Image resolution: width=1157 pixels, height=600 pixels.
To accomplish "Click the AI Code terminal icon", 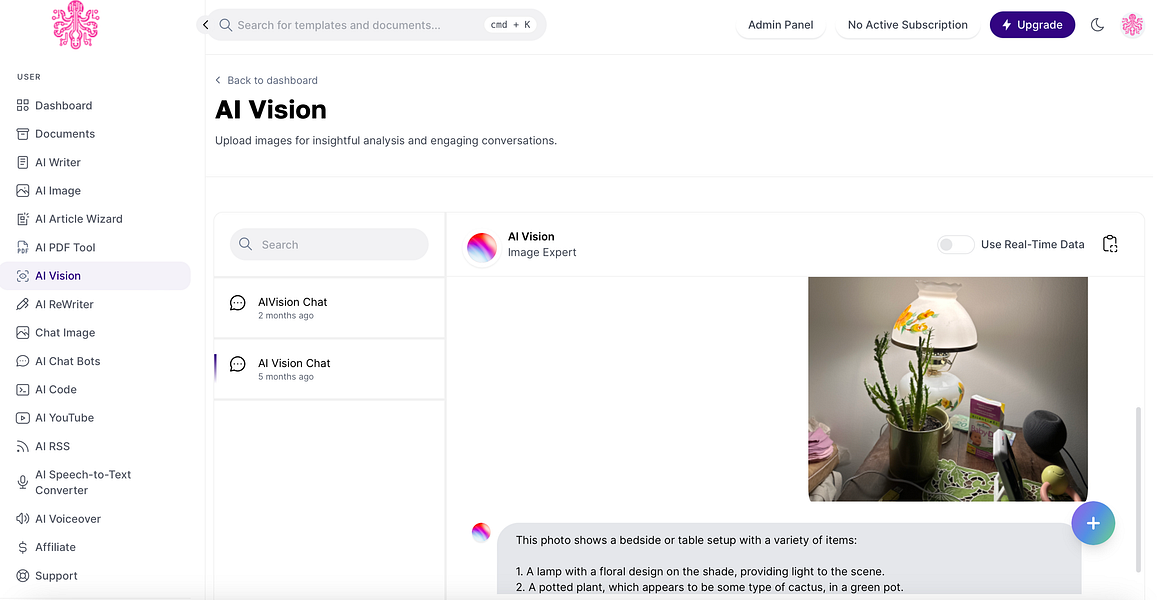I will pyautogui.click(x=23, y=390).
